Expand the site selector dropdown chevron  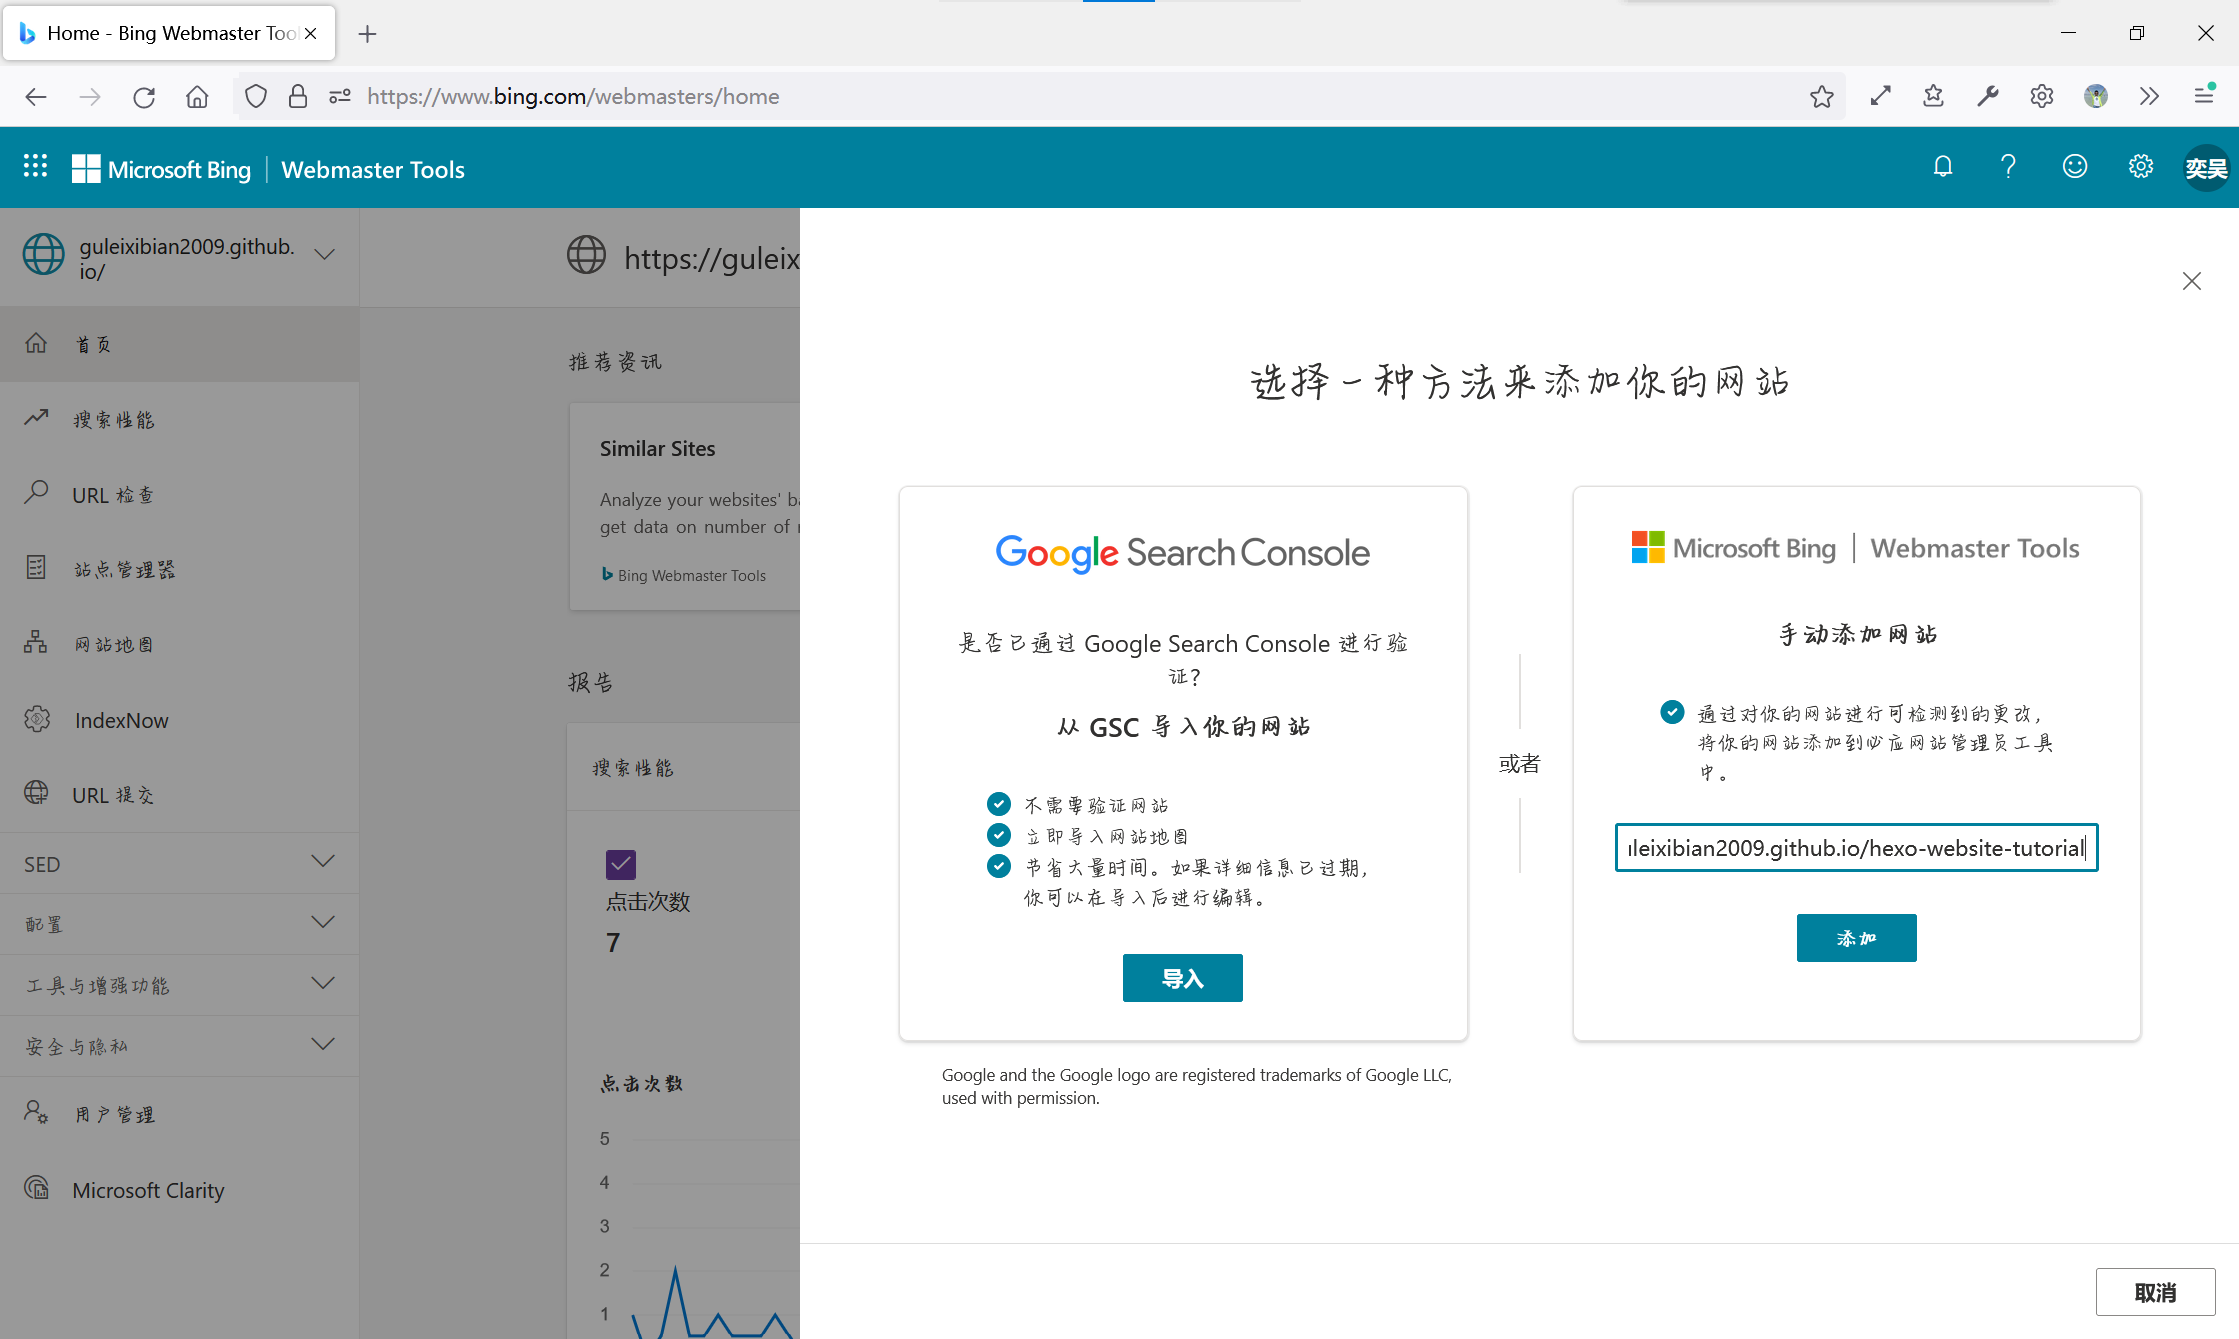pyautogui.click(x=324, y=255)
